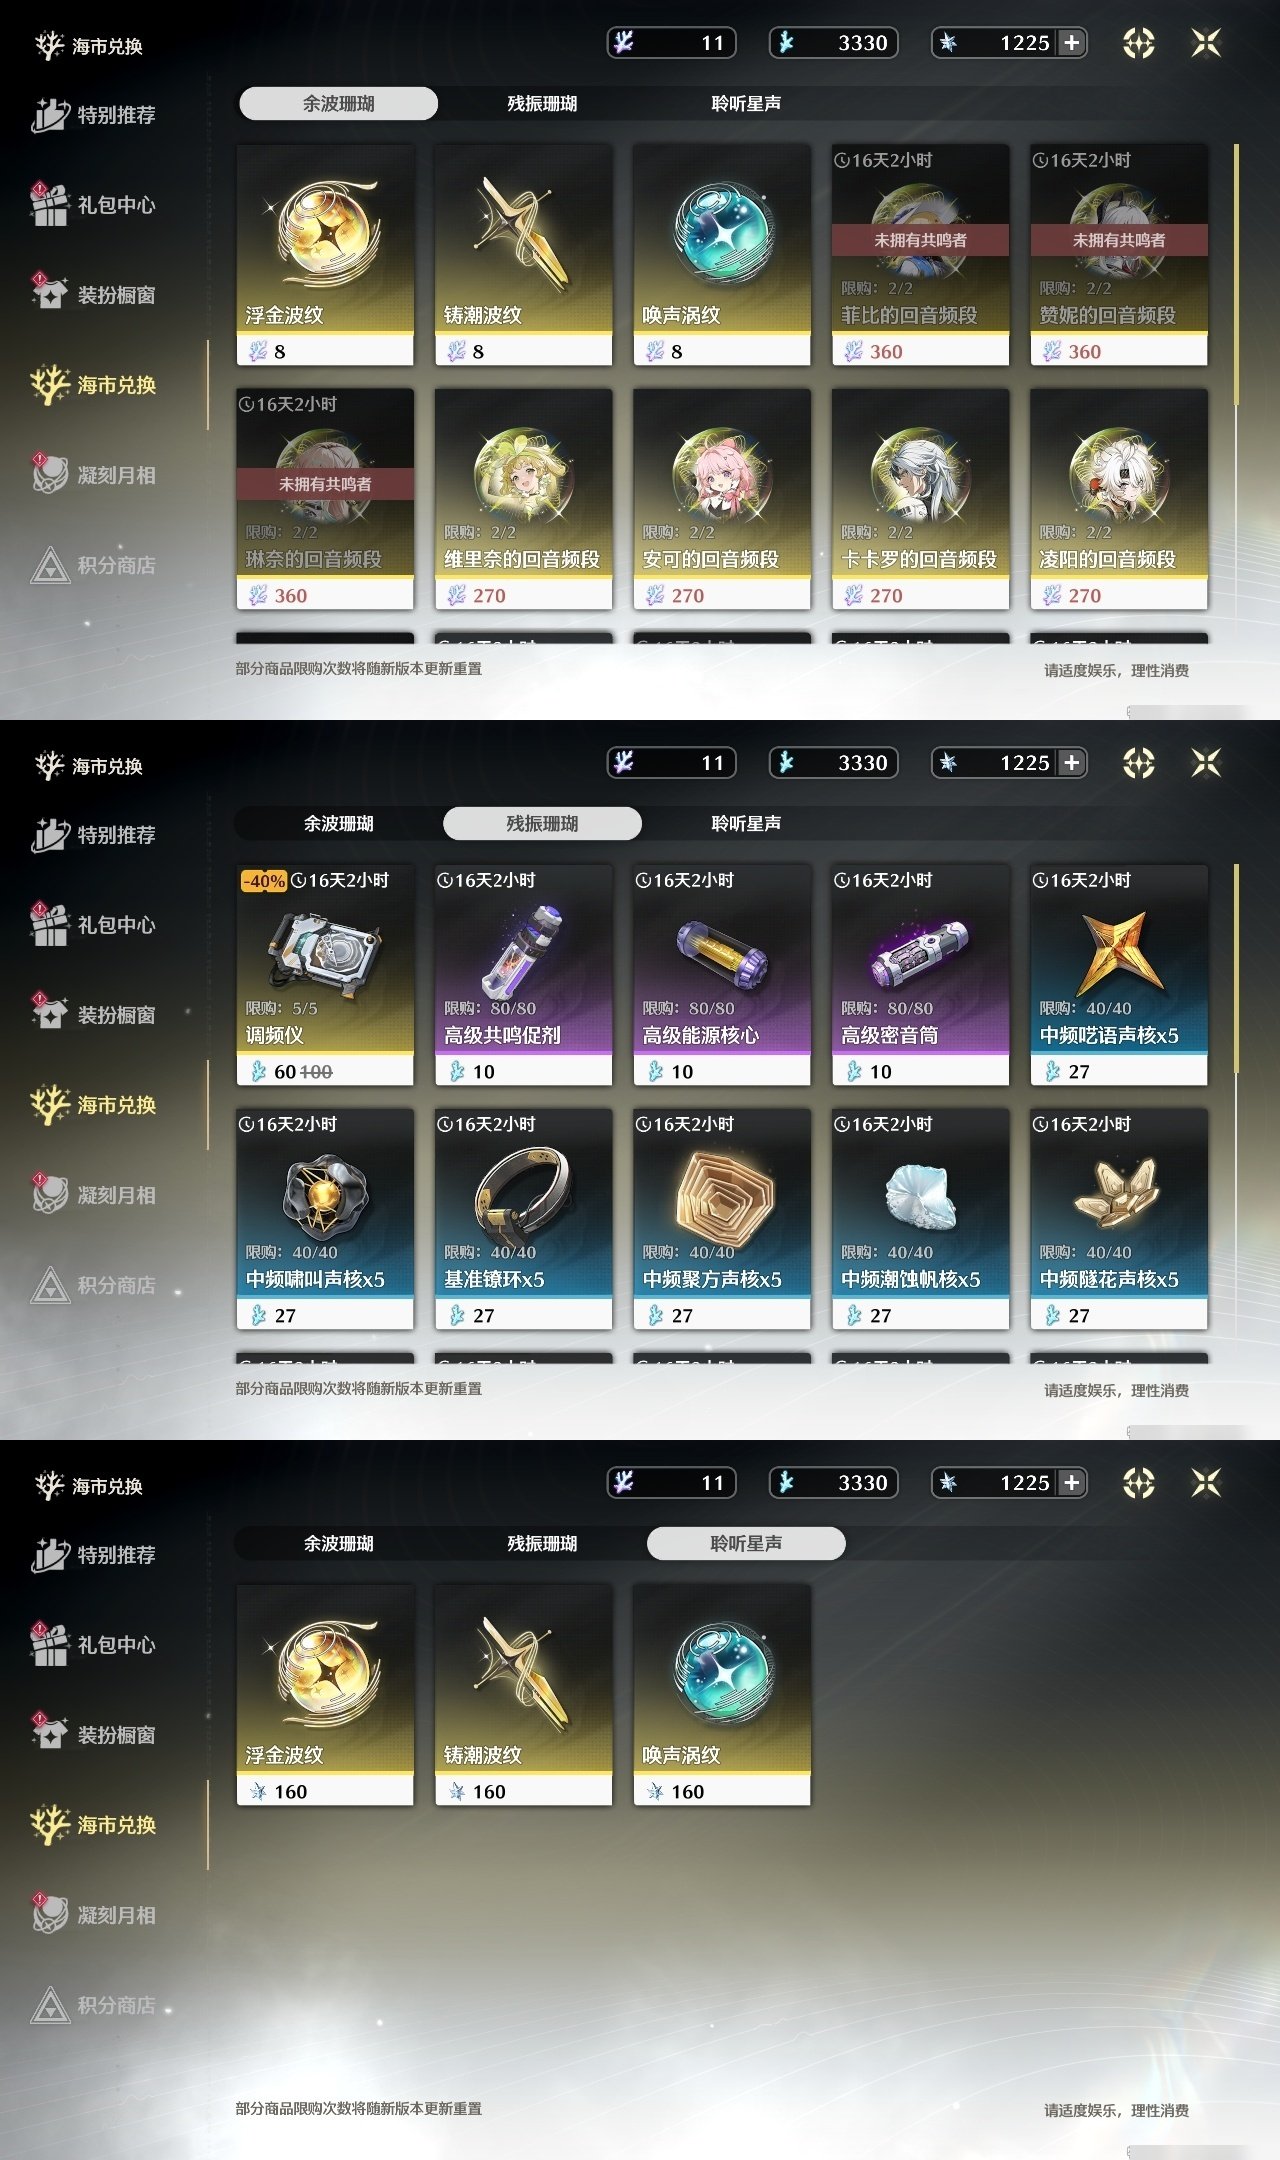Open the 基准镣环x5 ring item
The height and width of the screenshot is (2160, 1280).
pos(523,1219)
